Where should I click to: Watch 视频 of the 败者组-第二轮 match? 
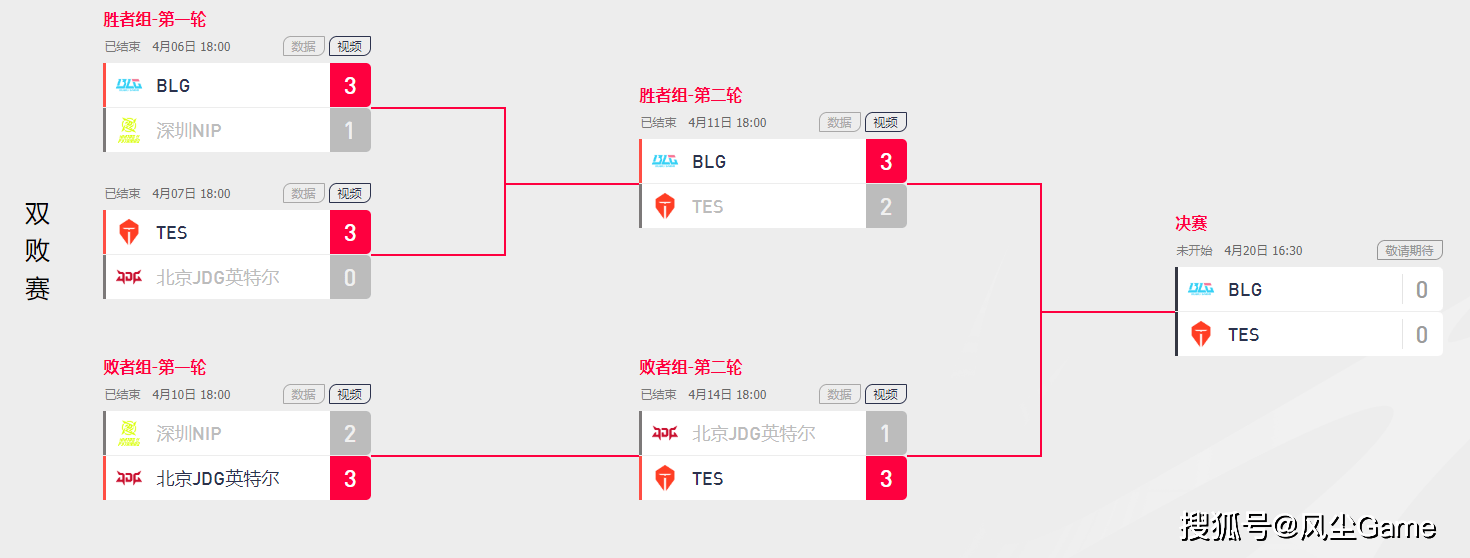coord(886,394)
